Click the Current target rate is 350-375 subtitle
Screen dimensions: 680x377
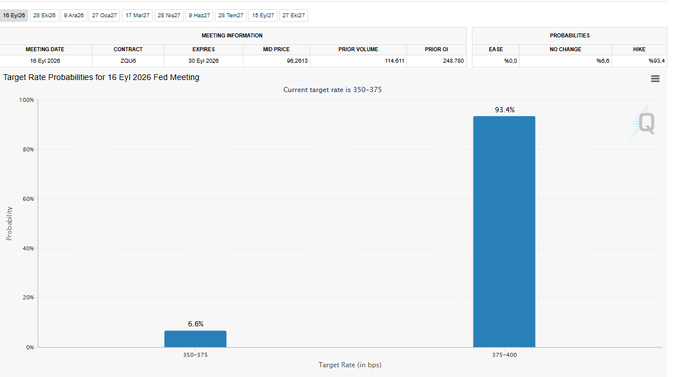(x=332, y=90)
